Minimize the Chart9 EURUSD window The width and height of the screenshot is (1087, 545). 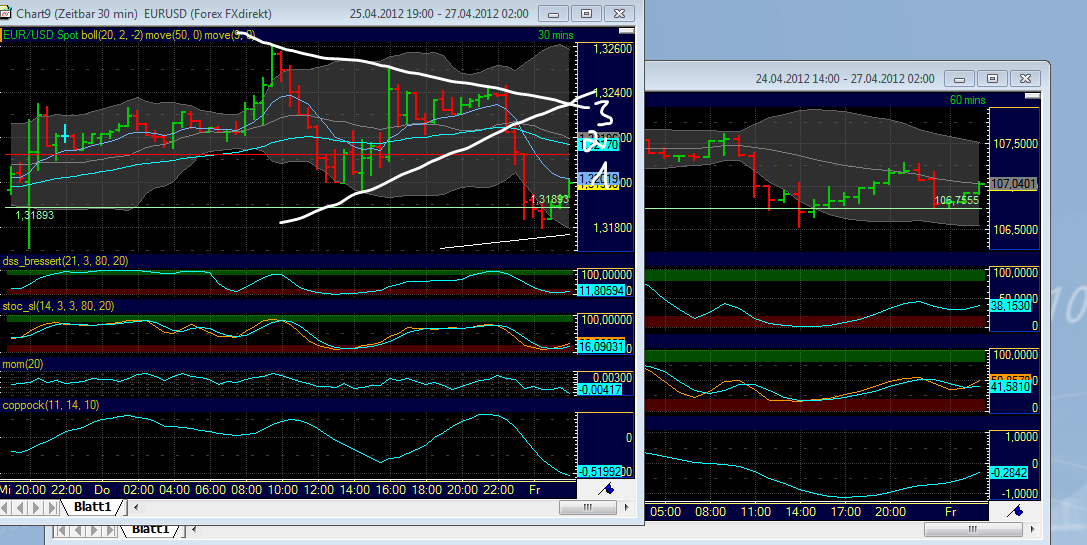pyautogui.click(x=553, y=13)
